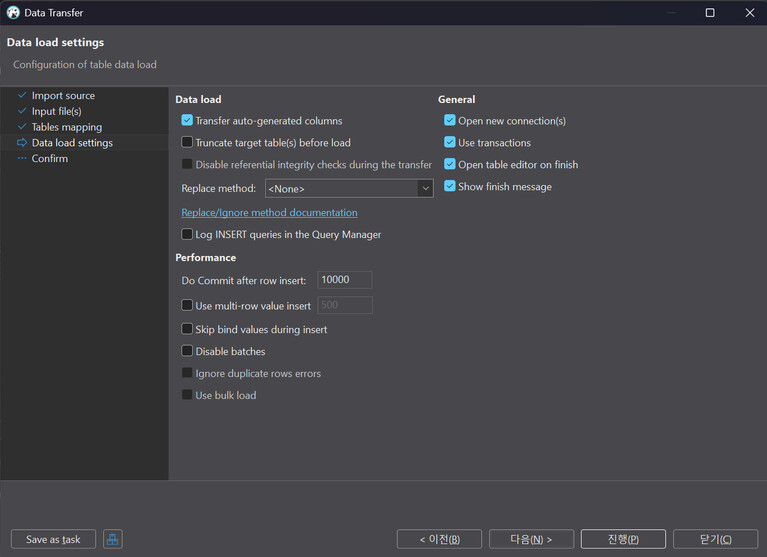The height and width of the screenshot is (557, 767).
Task: Open the Replace method dropdown
Action: coord(349,188)
